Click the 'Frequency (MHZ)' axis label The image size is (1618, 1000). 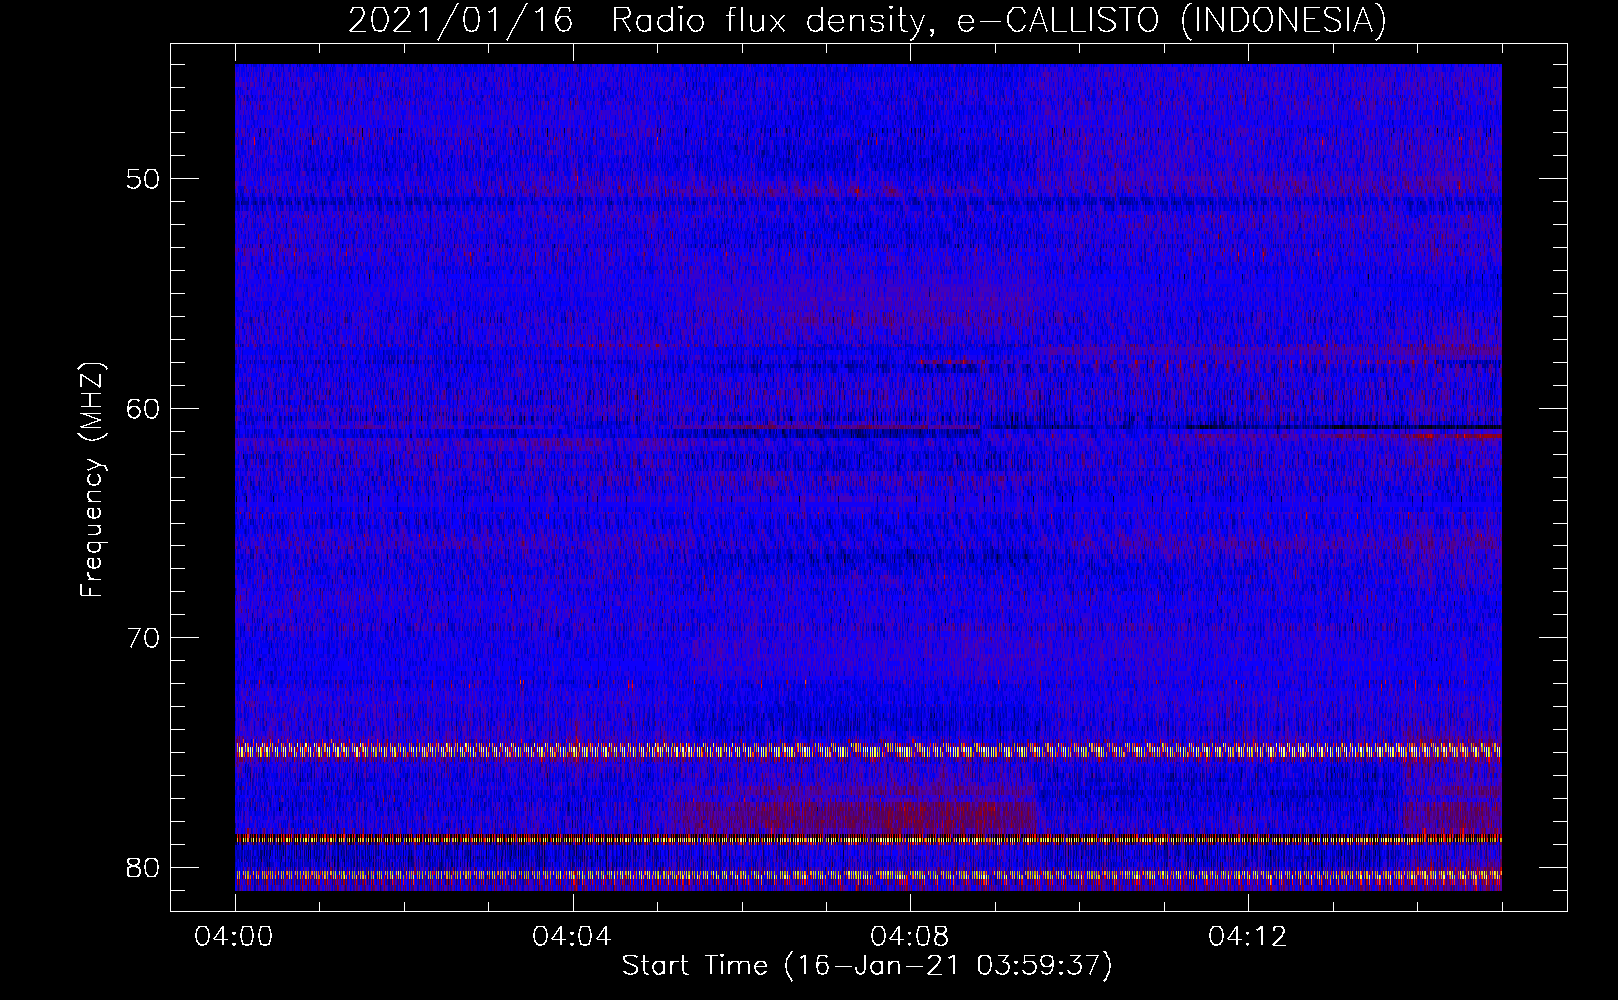tap(92, 480)
